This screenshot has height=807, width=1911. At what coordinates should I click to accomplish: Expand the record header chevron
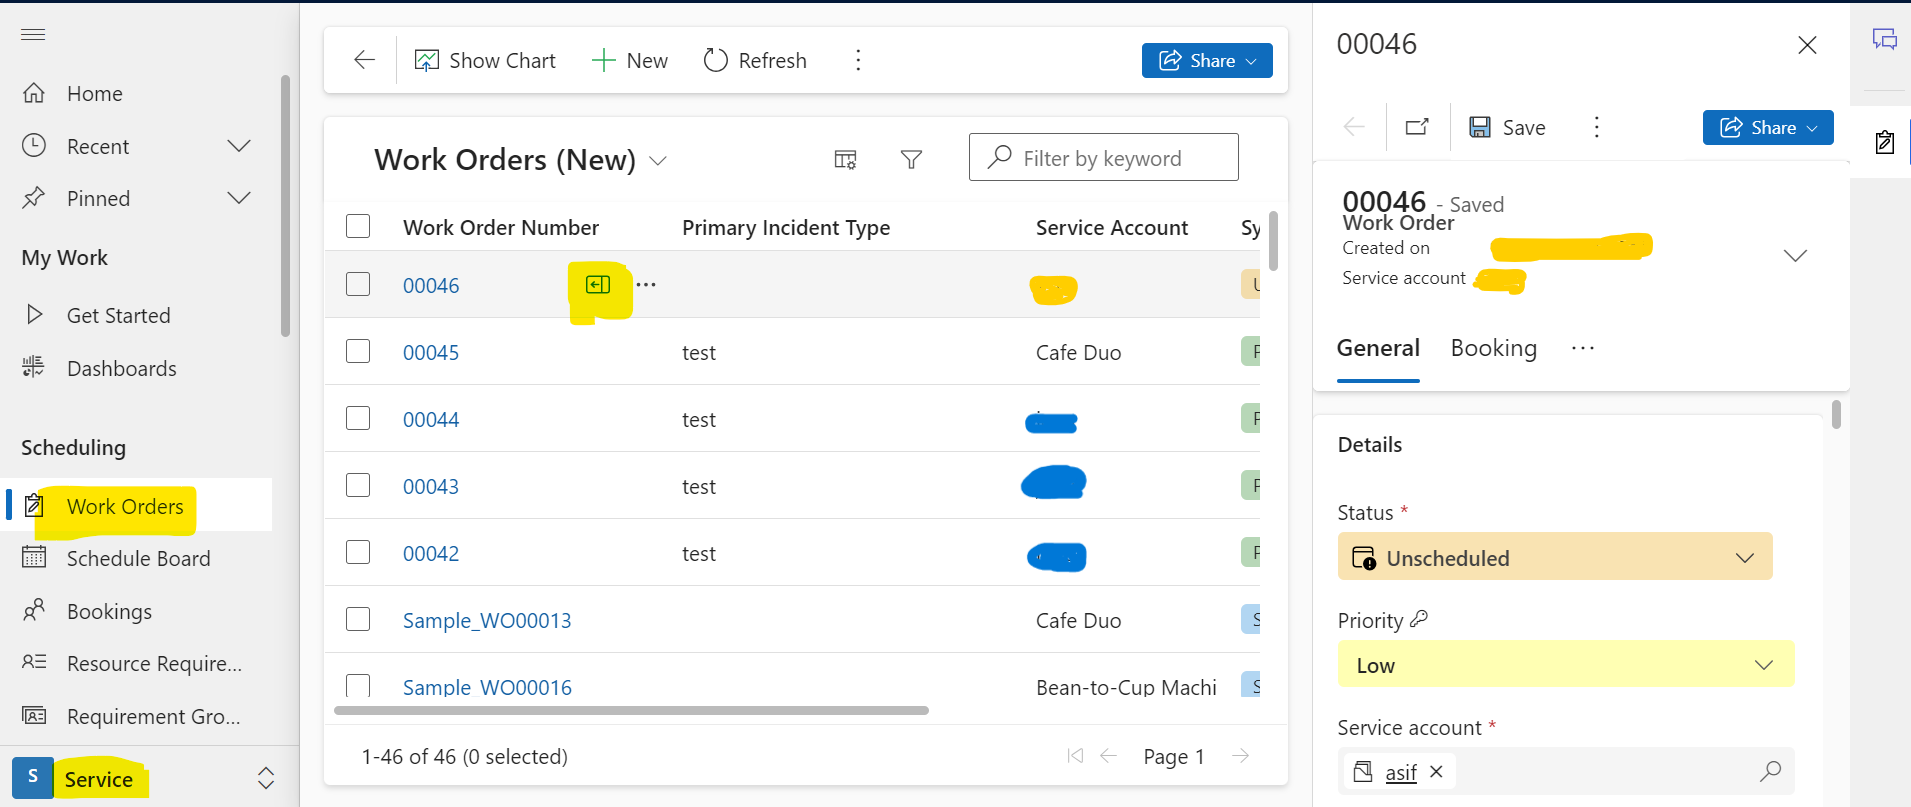pyautogui.click(x=1795, y=256)
